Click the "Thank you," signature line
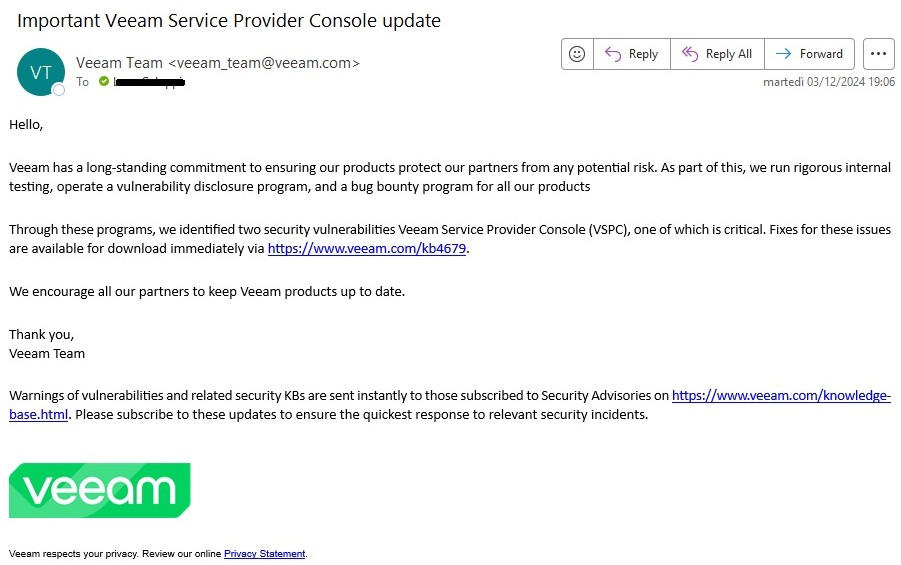 coord(41,334)
